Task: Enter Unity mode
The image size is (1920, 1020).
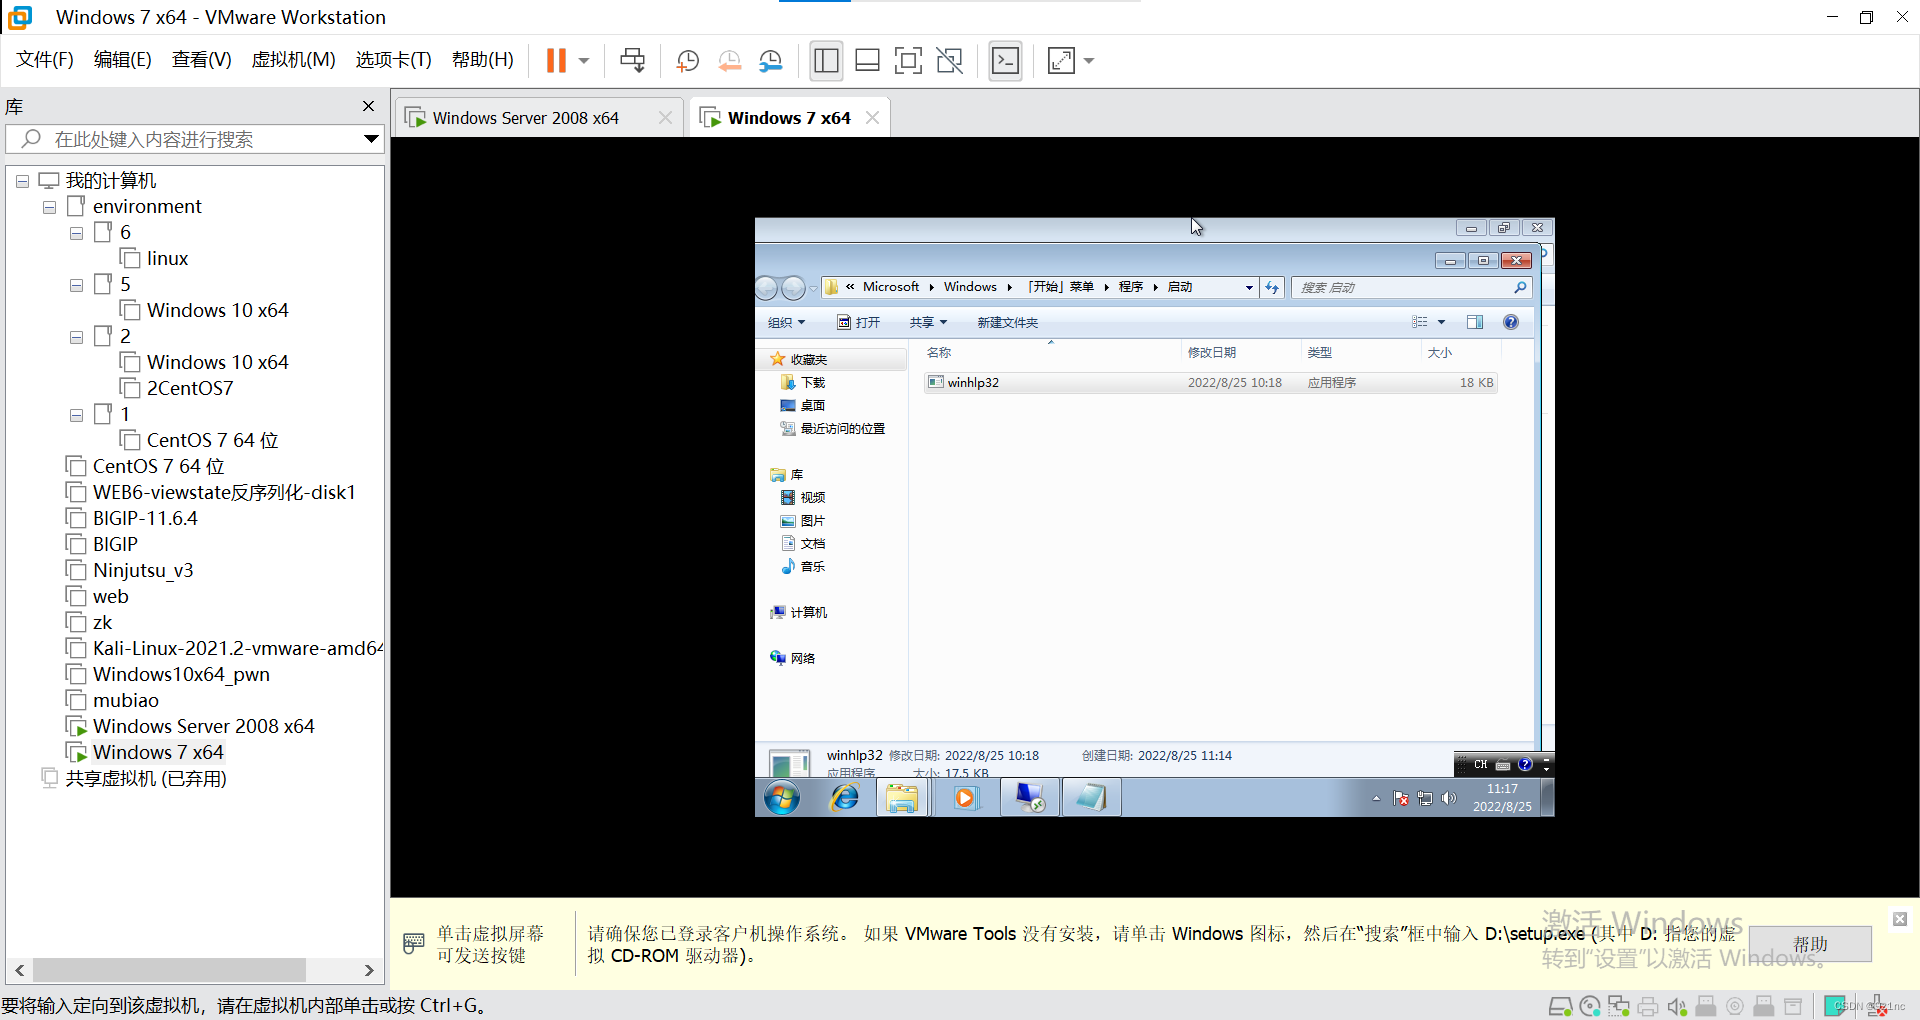Action: tap(949, 61)
